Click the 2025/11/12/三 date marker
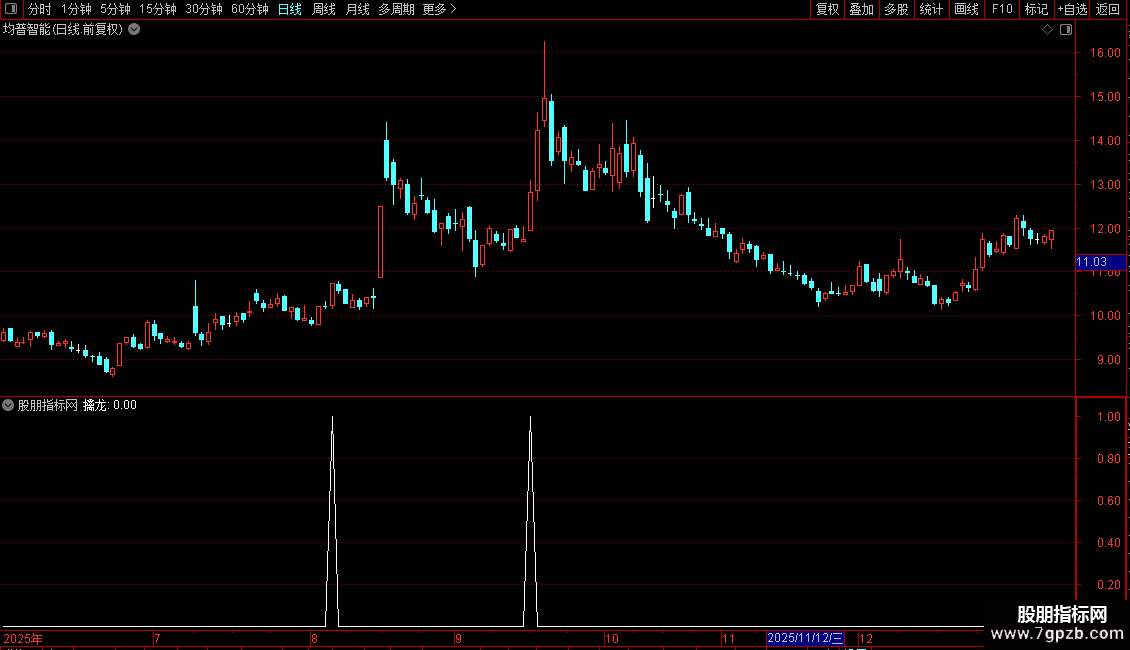This screenshot has height=650, width=1130. pyautogui.click(x=805, y=638)
